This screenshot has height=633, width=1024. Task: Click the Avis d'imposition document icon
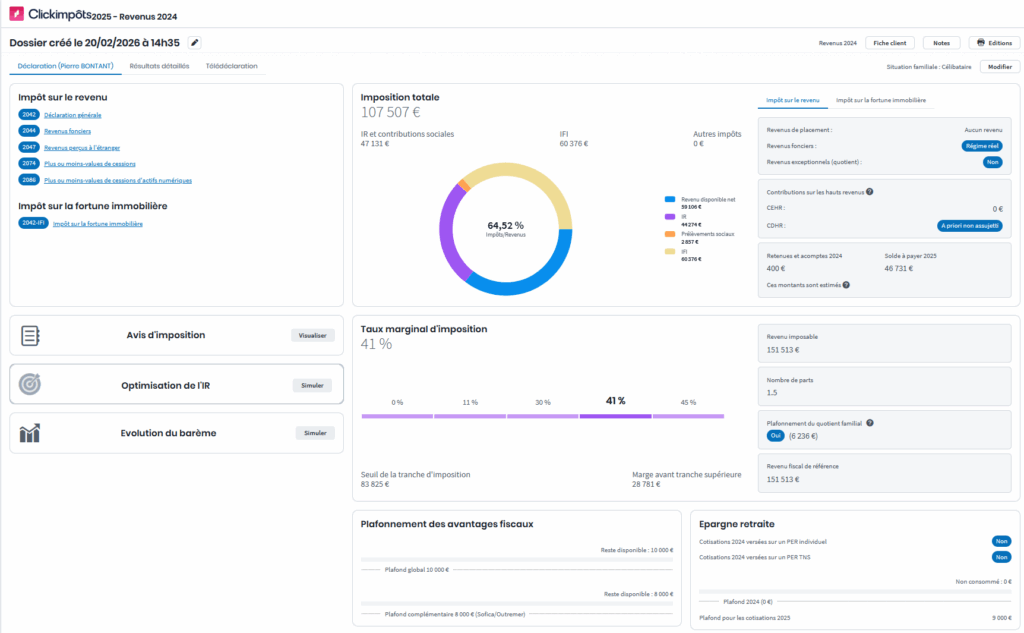tap(30, 336)
